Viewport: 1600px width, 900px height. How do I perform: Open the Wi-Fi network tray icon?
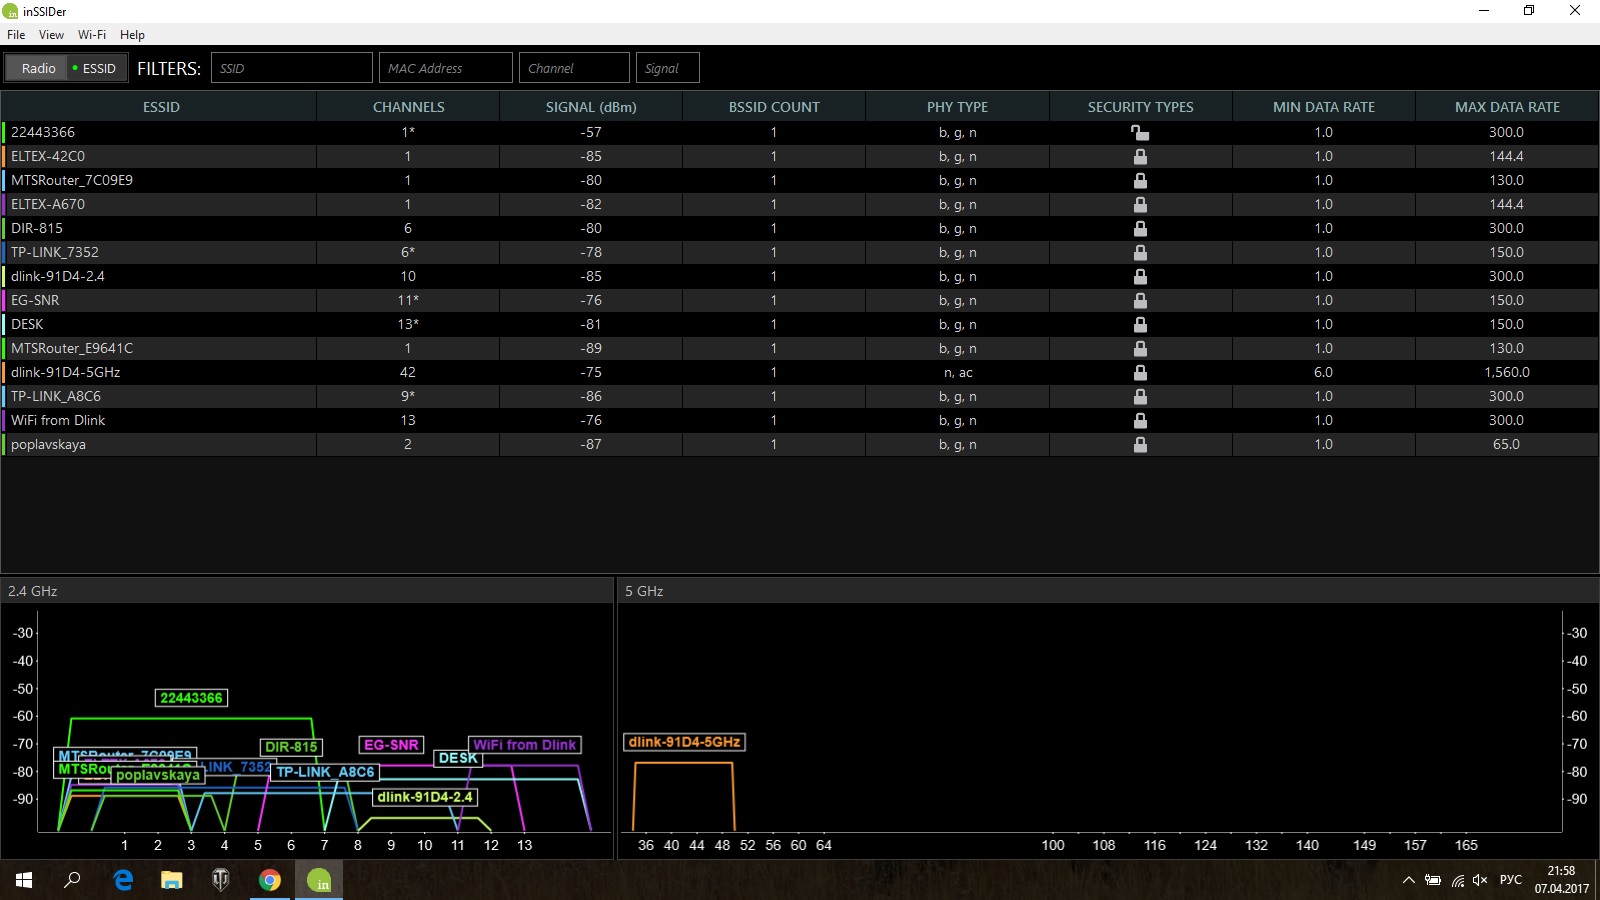[1457, 880]
